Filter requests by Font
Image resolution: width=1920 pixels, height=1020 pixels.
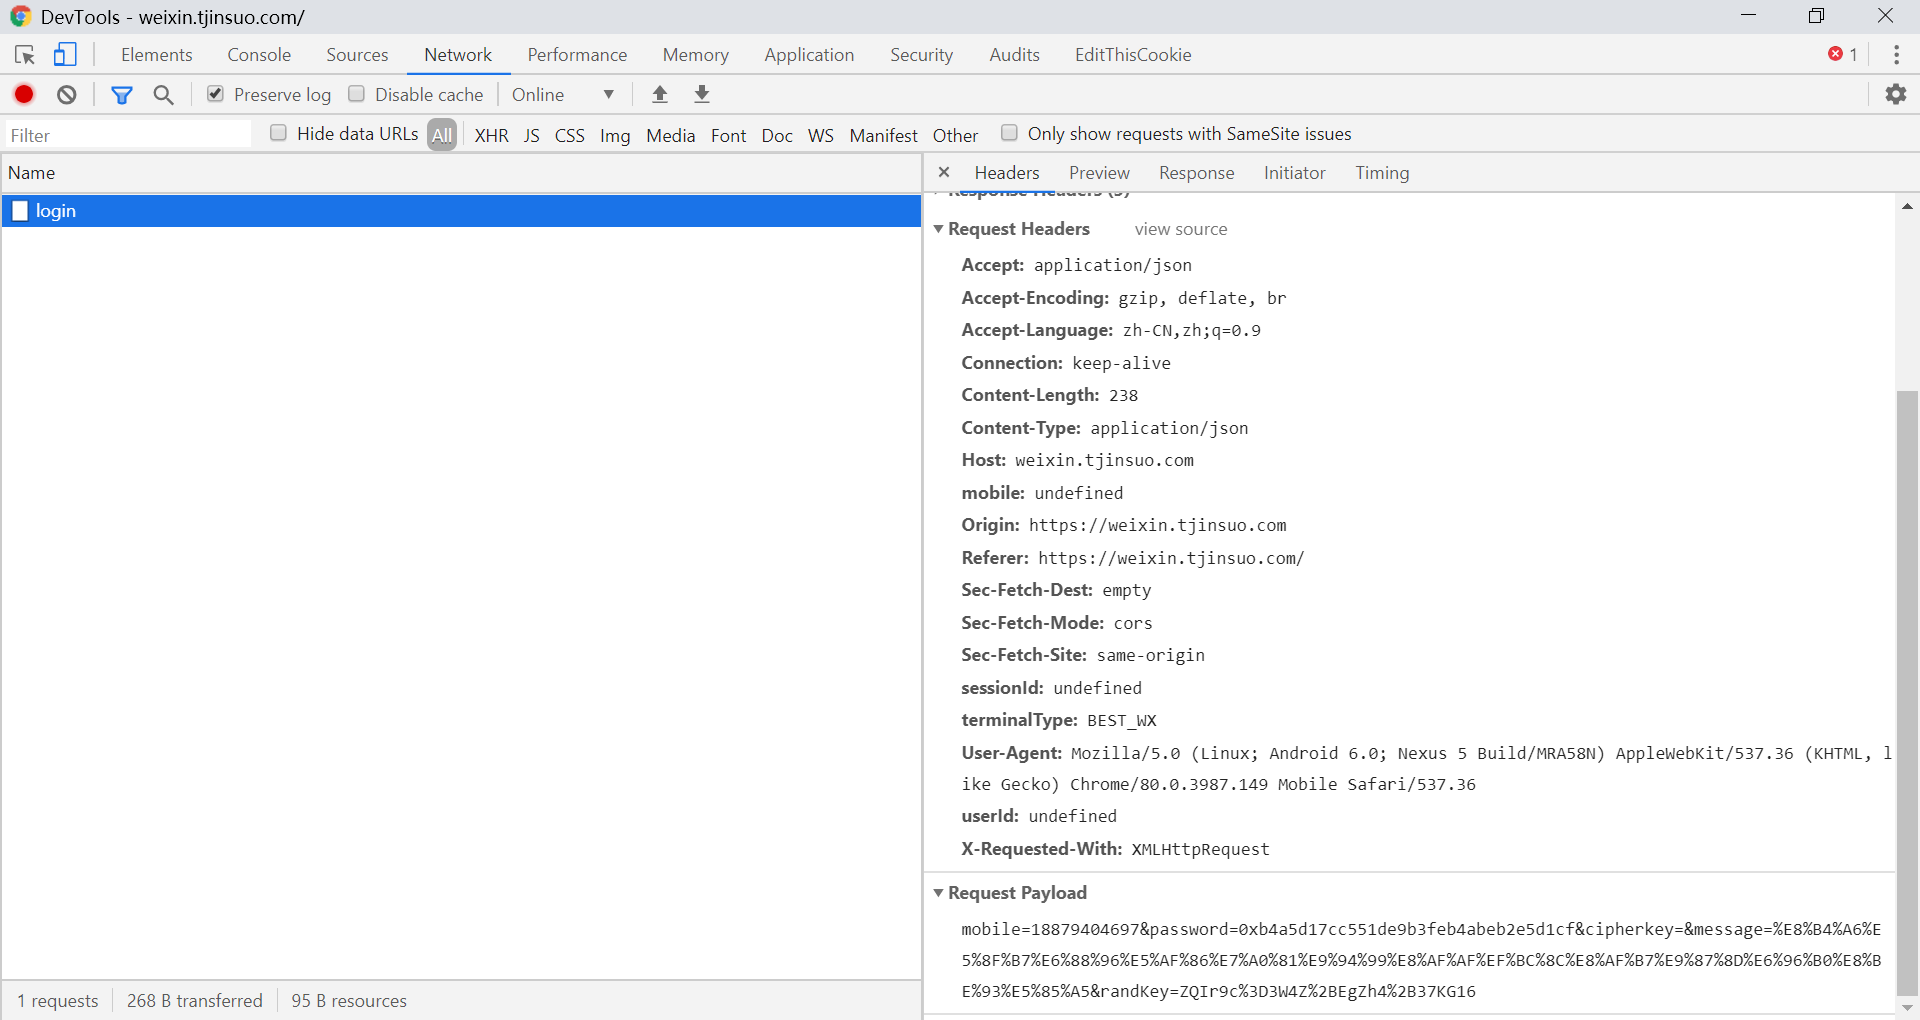[729, 135]
